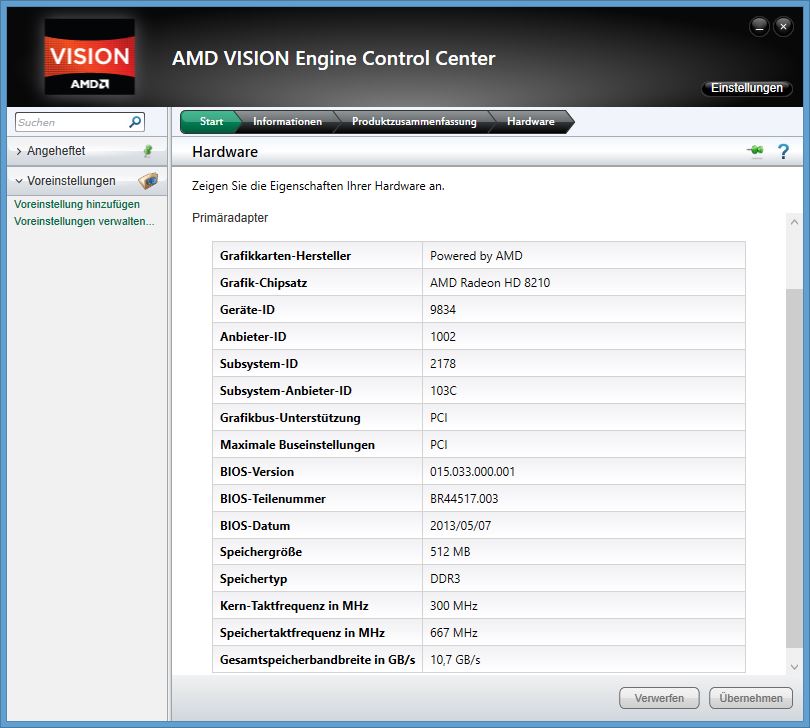Click the VISION AMD logo

[x=90, y=57]
